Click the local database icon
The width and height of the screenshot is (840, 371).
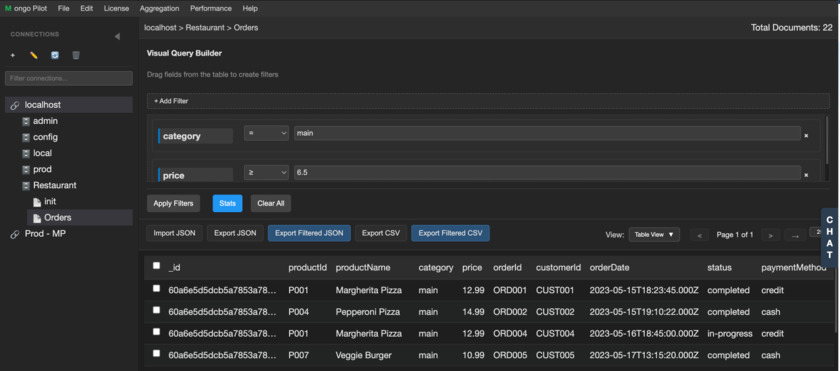coord(26,153)
